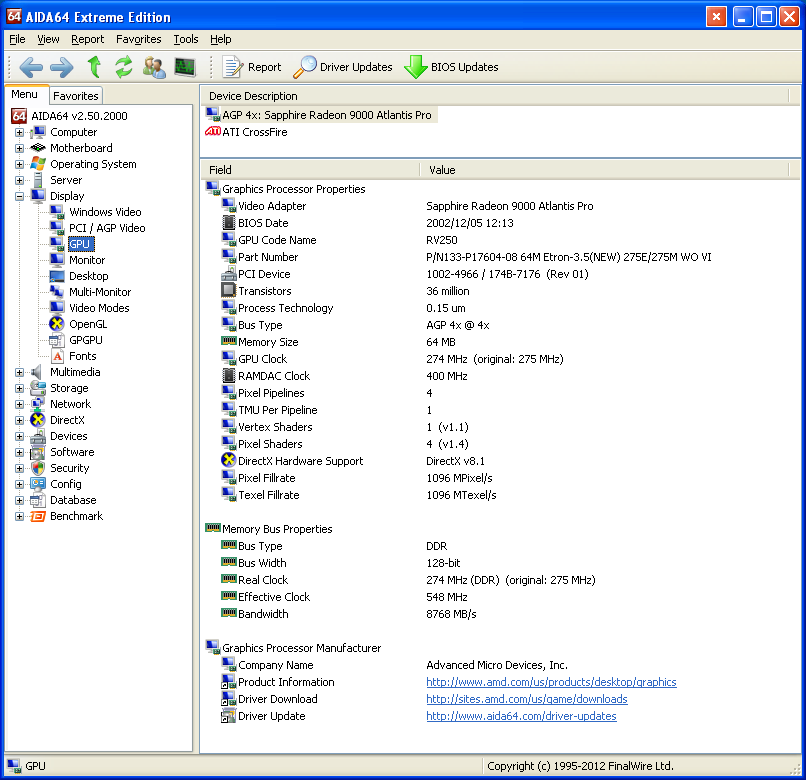
Task: Open the Help menu
Action: click(221, 39)
